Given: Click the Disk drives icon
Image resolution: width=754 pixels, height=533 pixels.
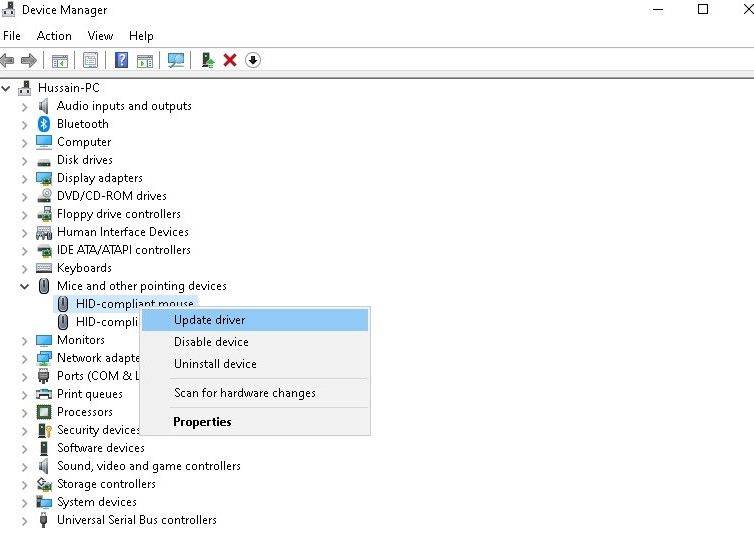Looking at the screenshot, I should pyautogui.click(x=44, y=162).
